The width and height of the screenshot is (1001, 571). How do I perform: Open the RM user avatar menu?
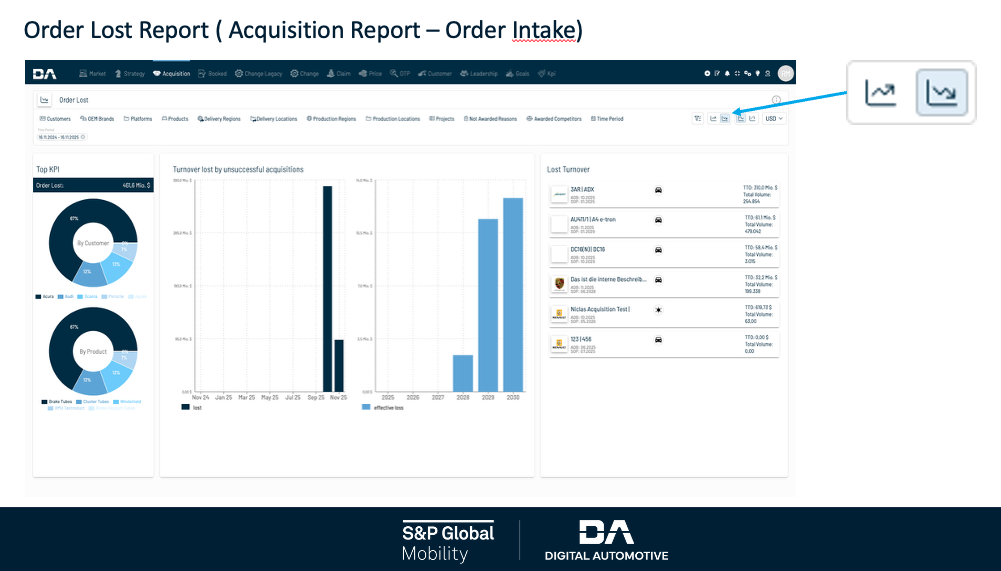tap(786, 73)
